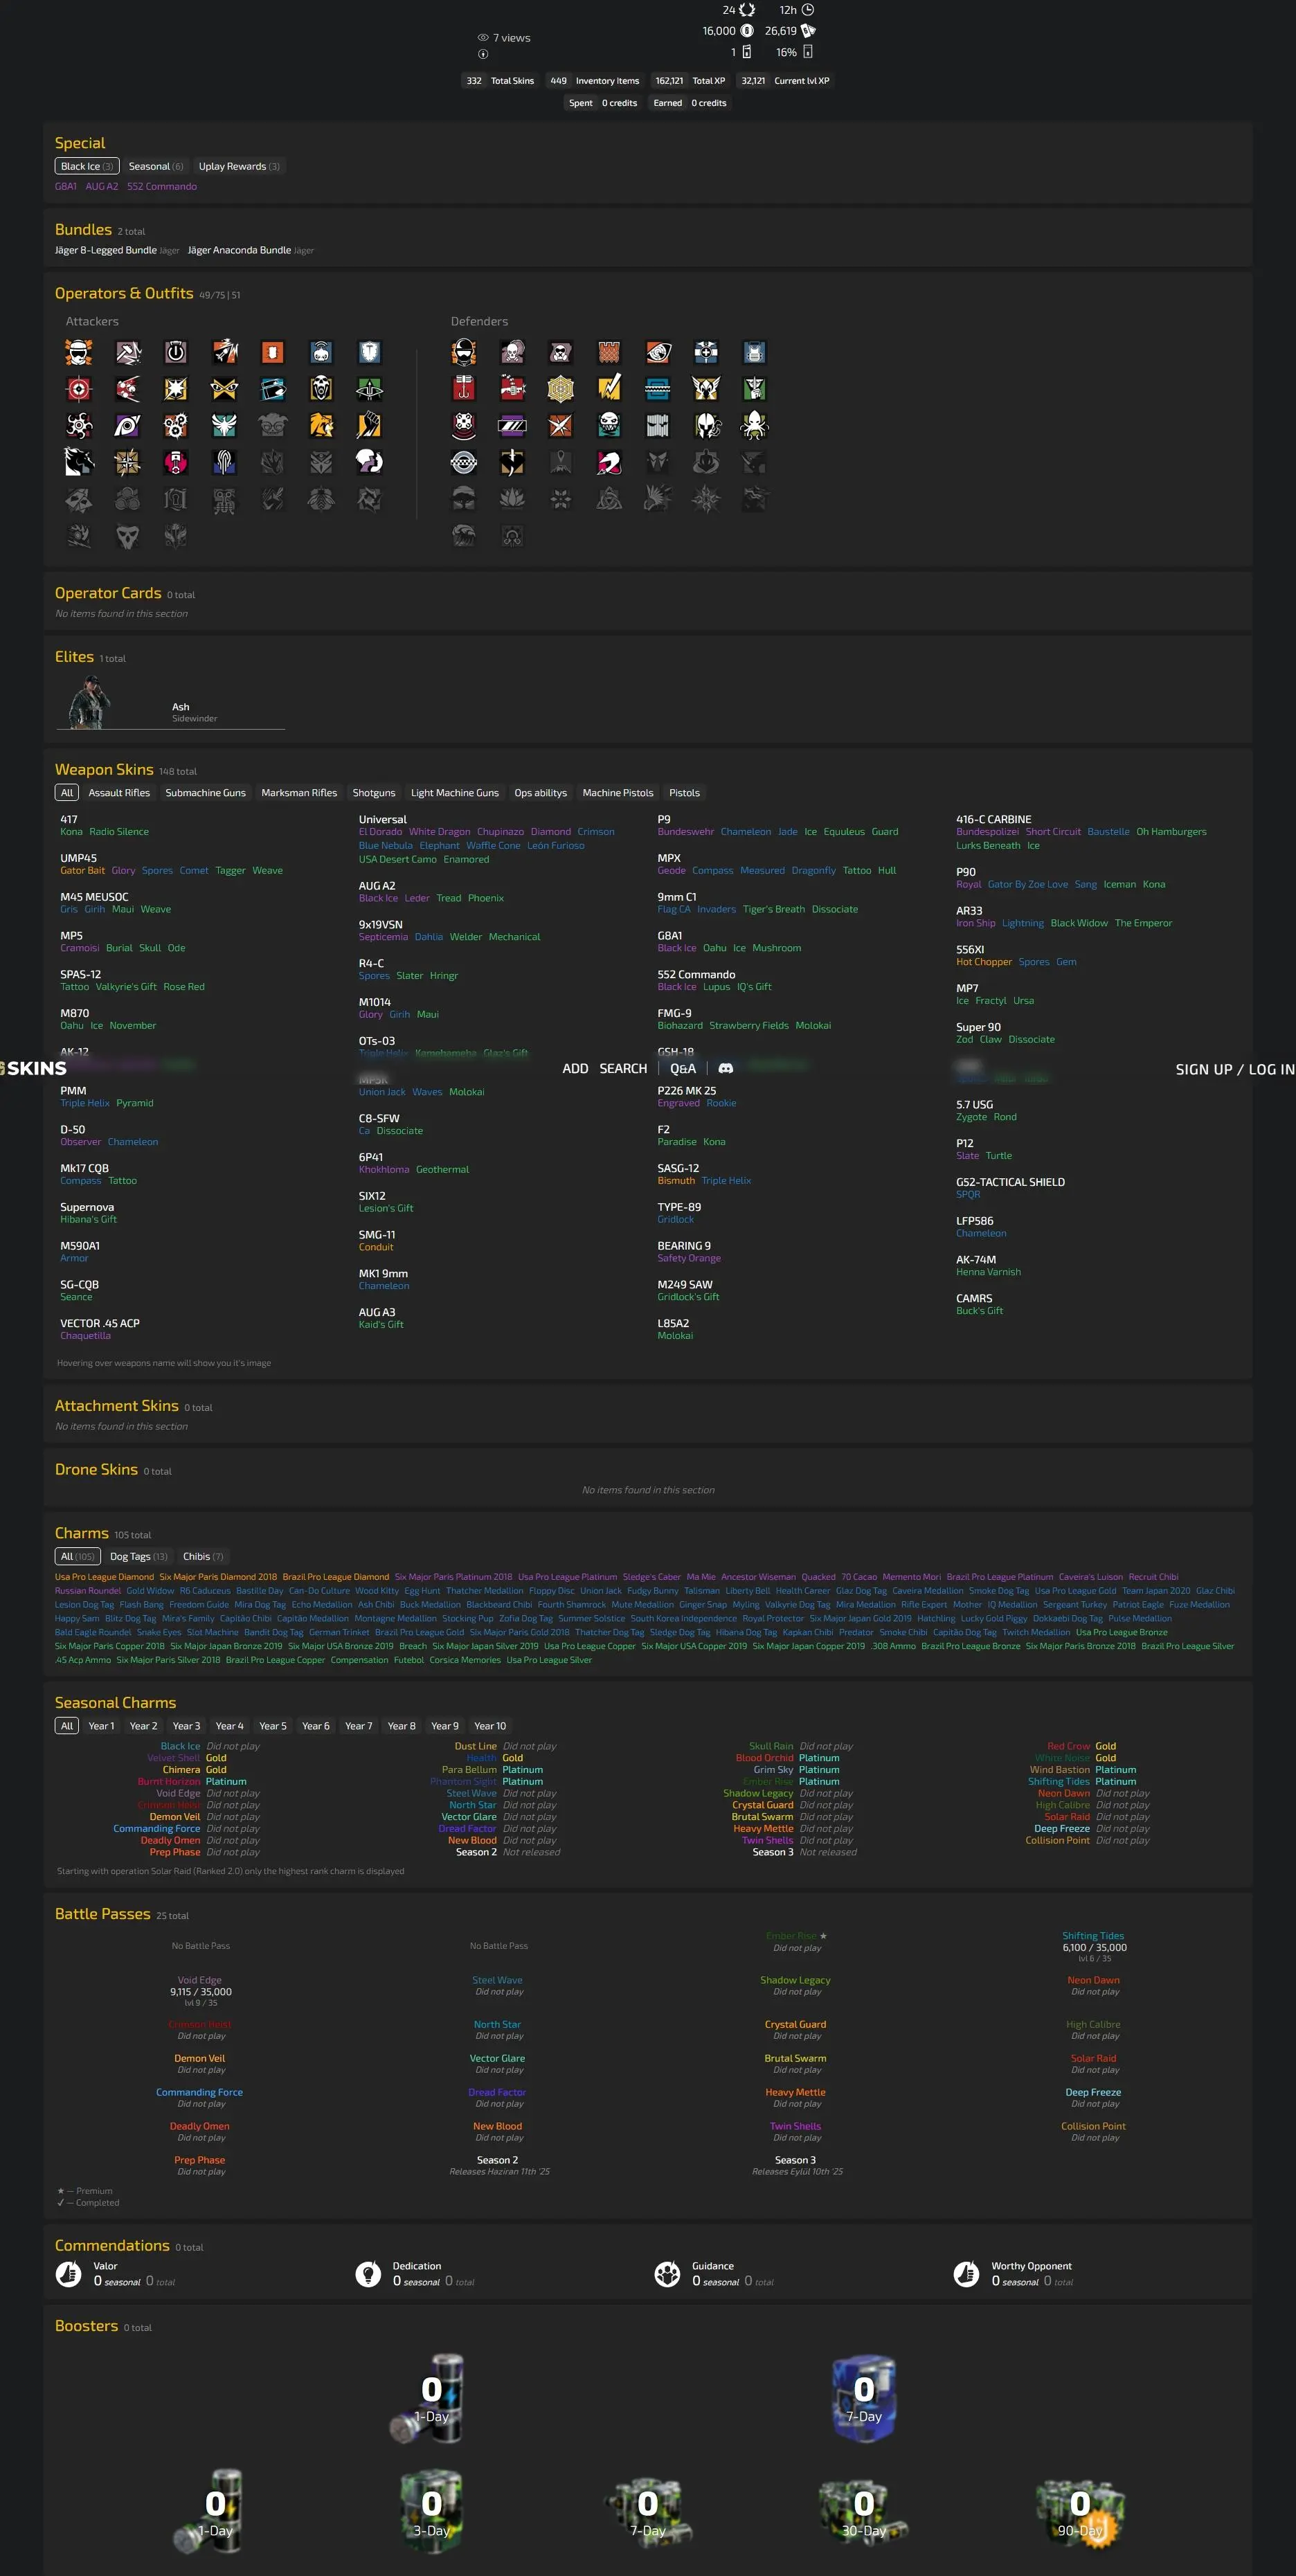The width and height of the screenshot is (1296, 2576).
Task: Click the 90-Day booster can image
Action: (1080, 2511)
